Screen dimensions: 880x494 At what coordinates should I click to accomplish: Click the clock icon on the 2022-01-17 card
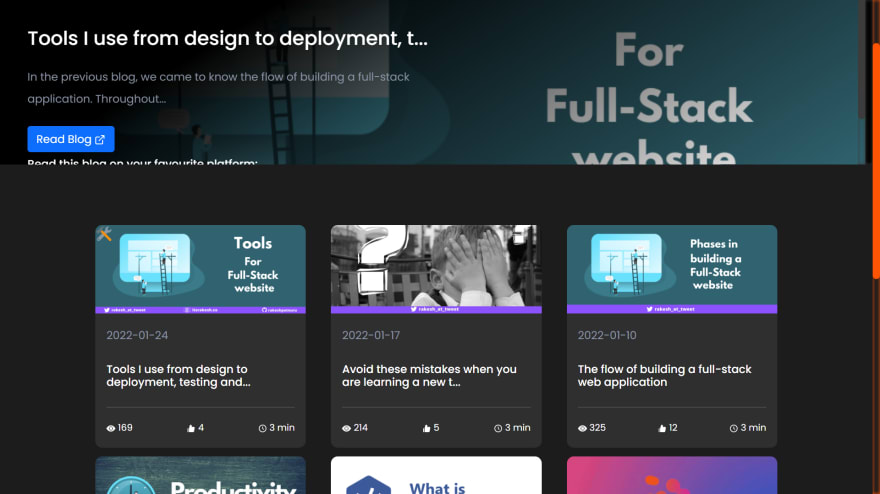pyautogui.click(x=498, y=428)
